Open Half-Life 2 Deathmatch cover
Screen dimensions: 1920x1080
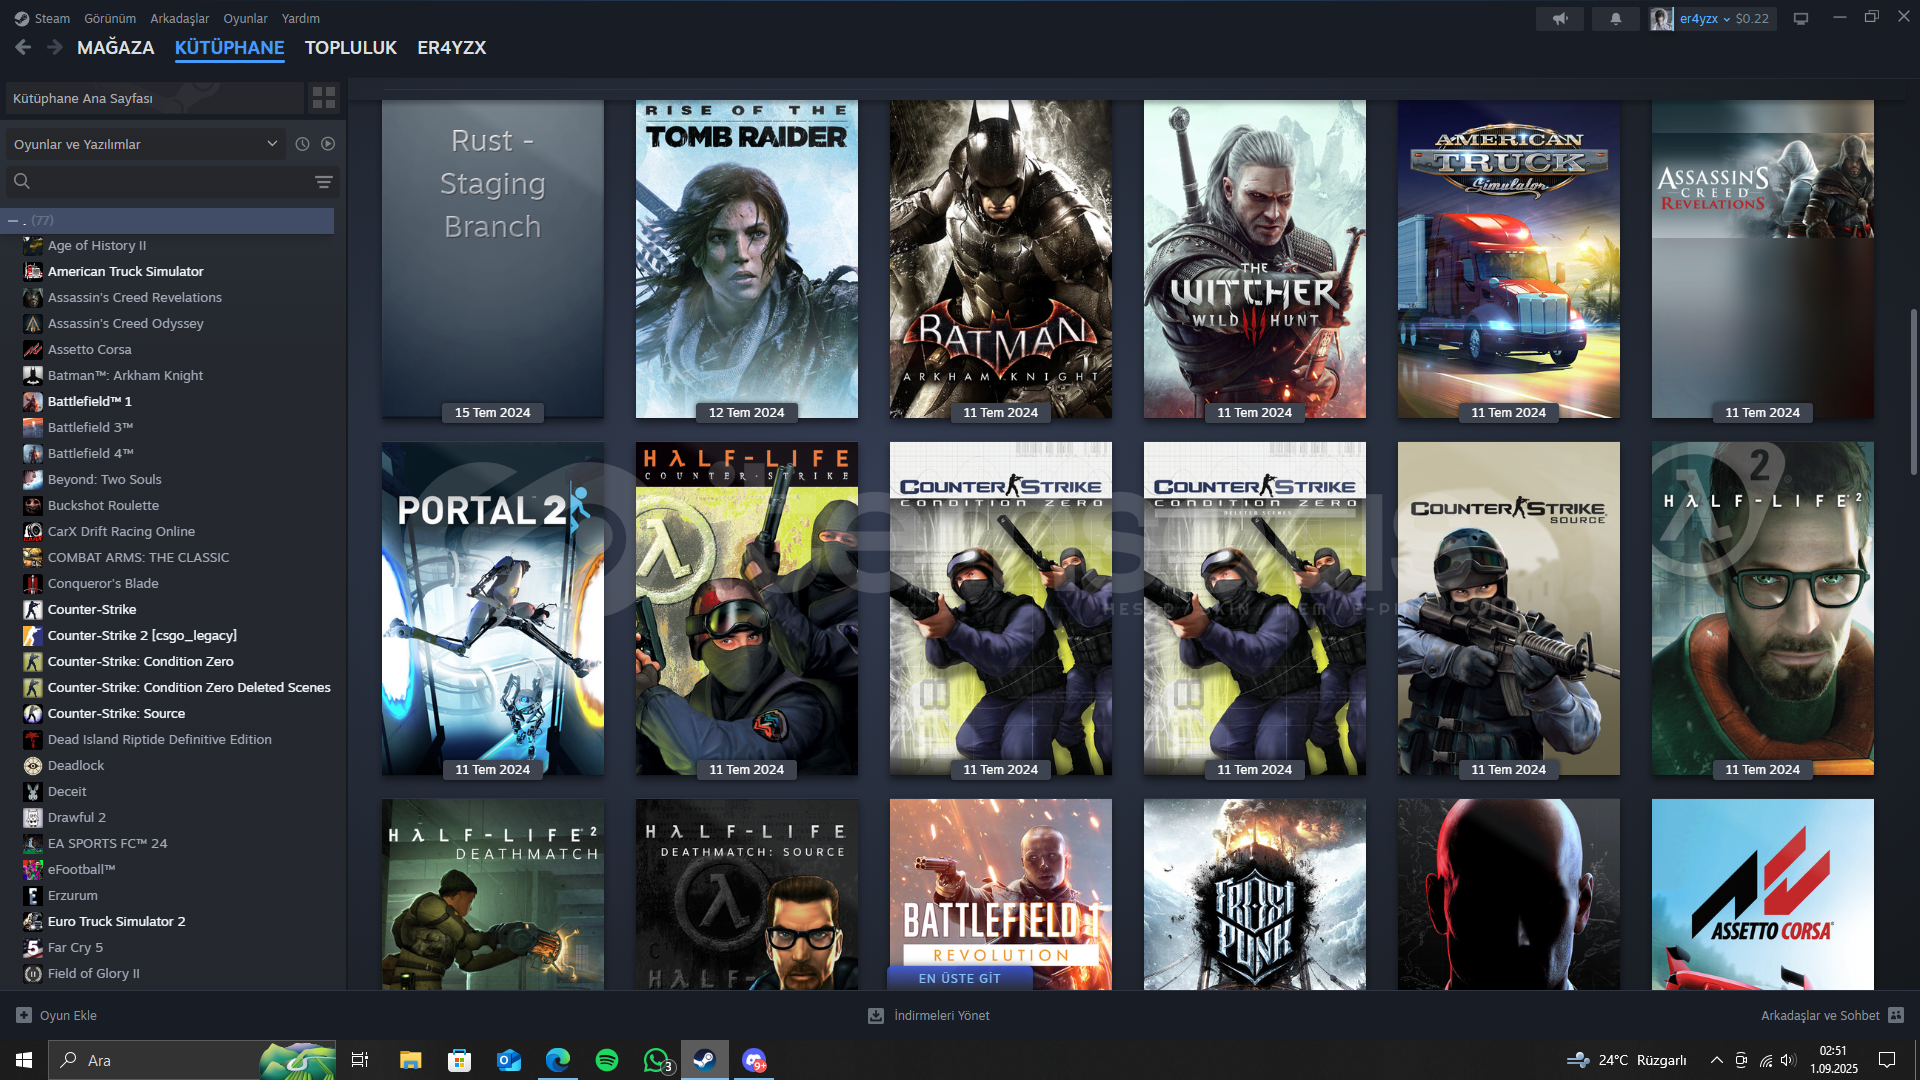tap(493, 894)
